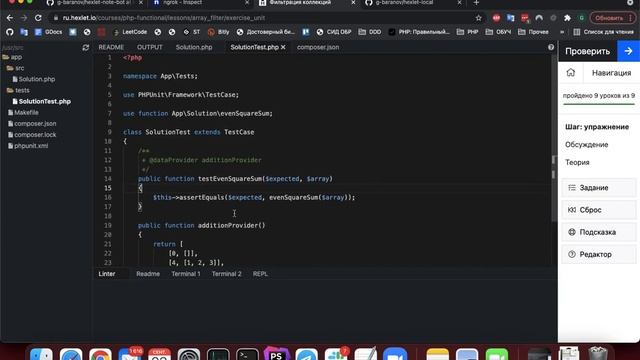
Task: Click the Обновить update button
Action: [x=609, y=18]
